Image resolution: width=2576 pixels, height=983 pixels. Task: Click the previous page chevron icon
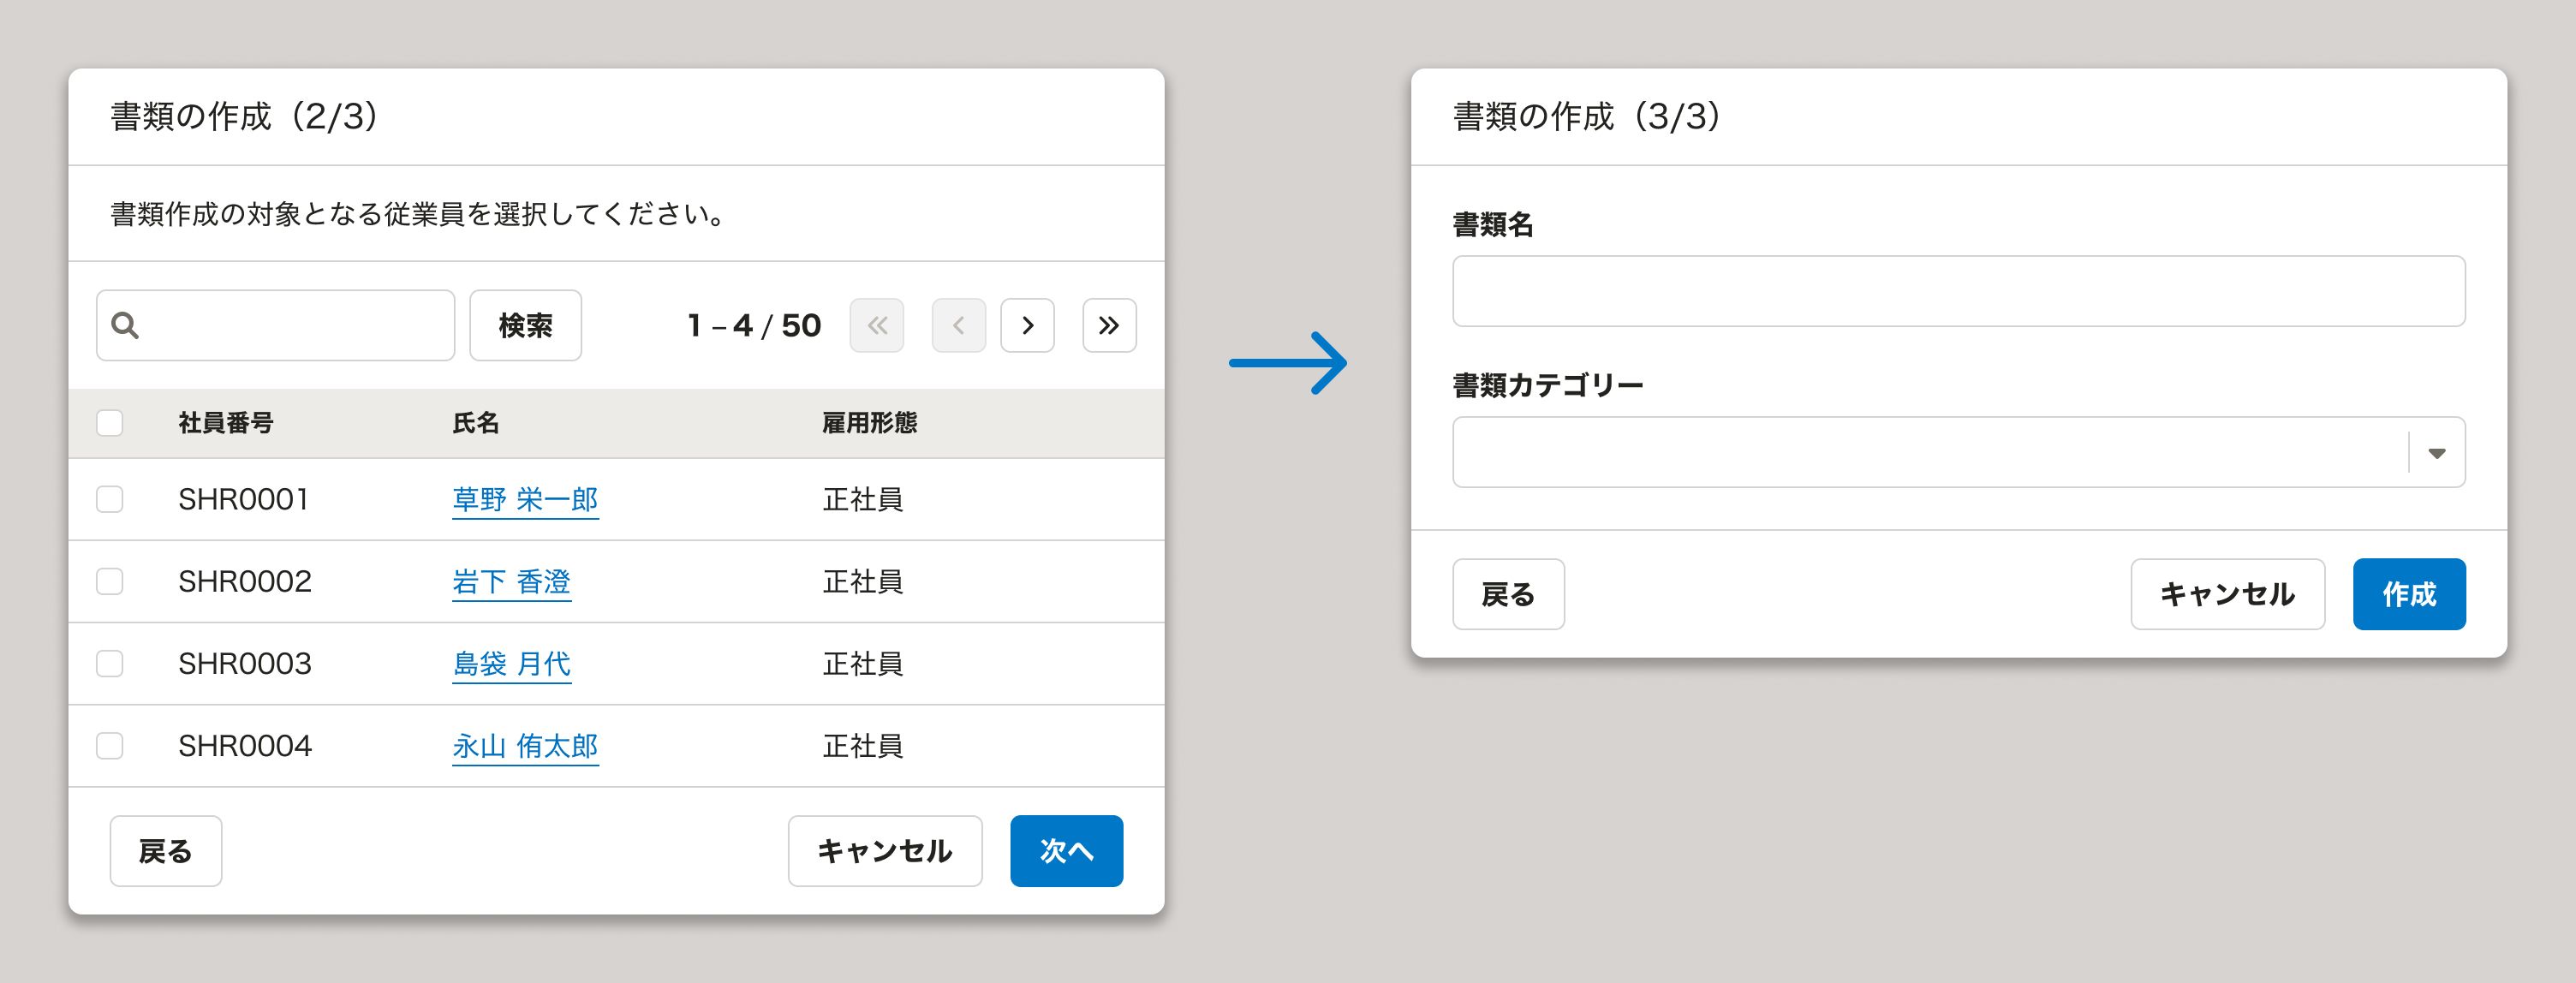coord(958,325)
